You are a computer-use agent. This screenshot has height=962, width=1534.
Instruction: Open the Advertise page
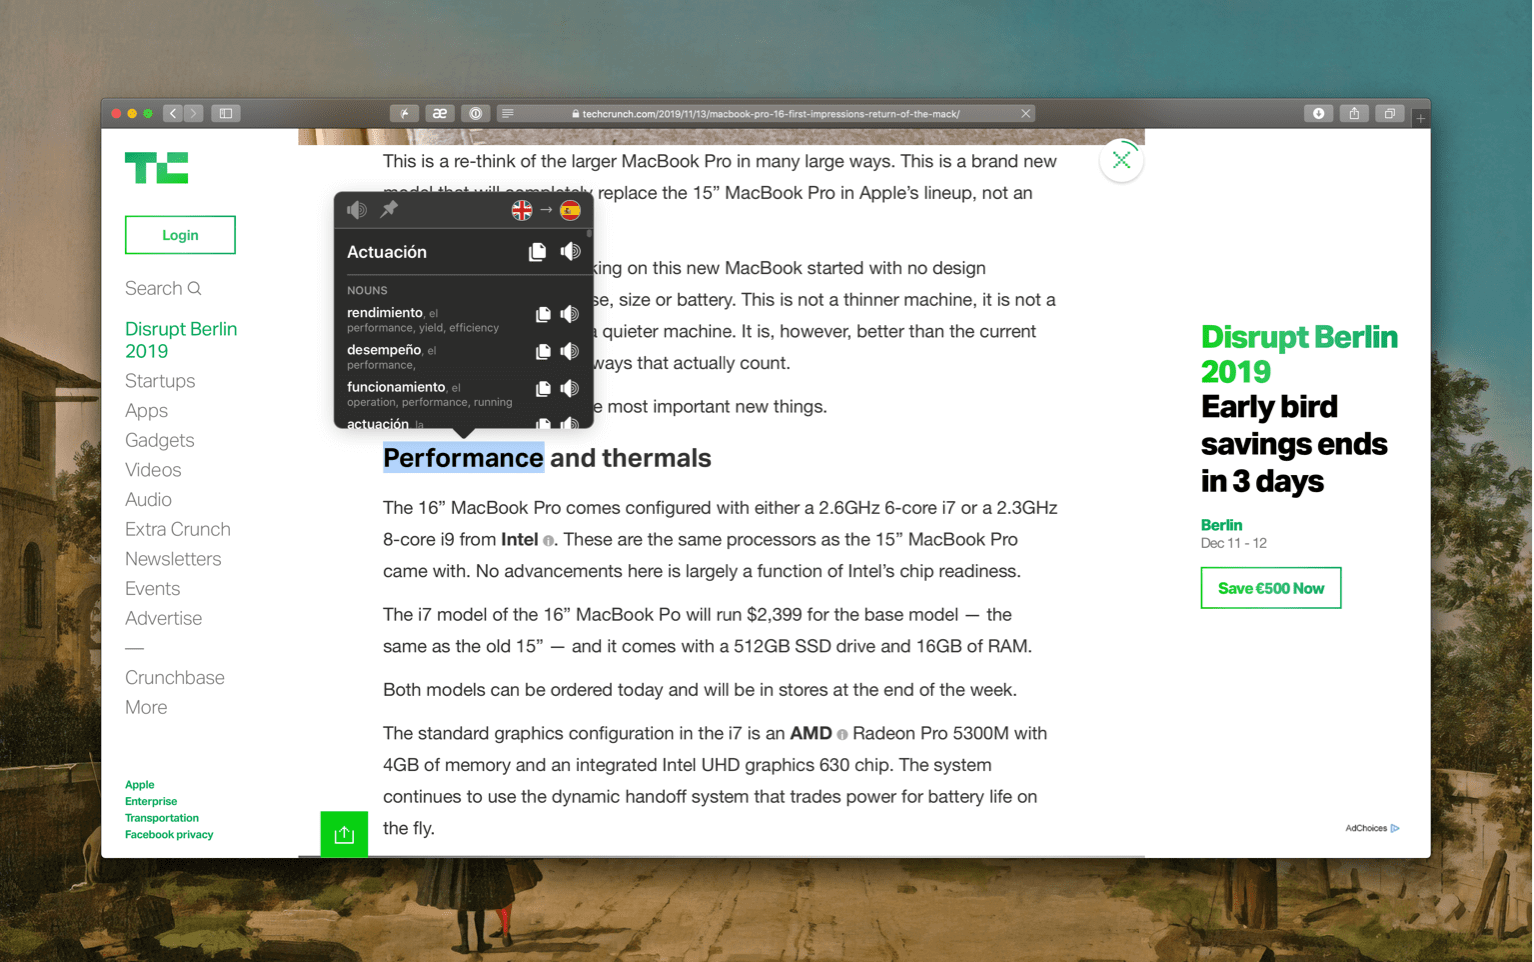coord(163,618)
